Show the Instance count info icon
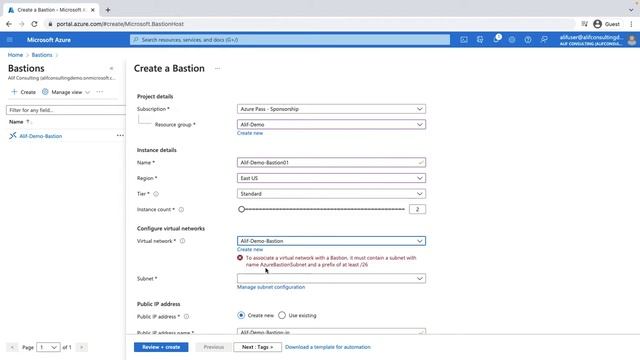This screenshot has height=360, width=640. click(181, 209)
